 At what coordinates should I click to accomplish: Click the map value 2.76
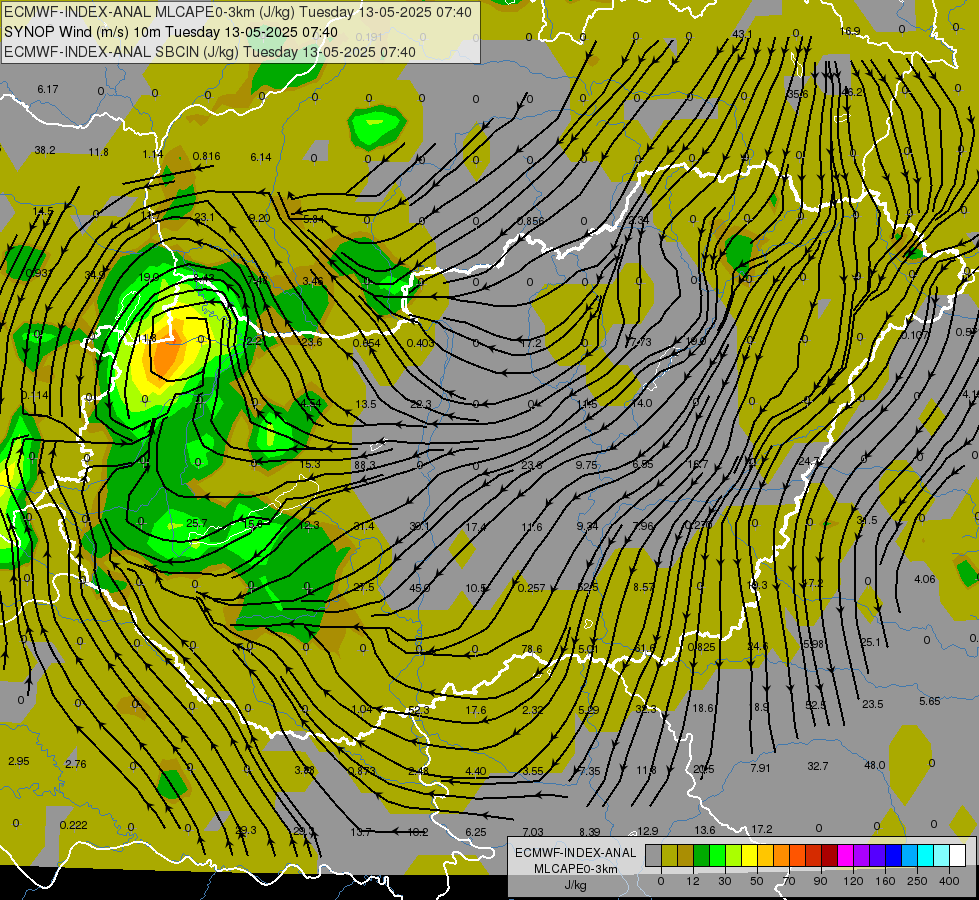point(76,764)
